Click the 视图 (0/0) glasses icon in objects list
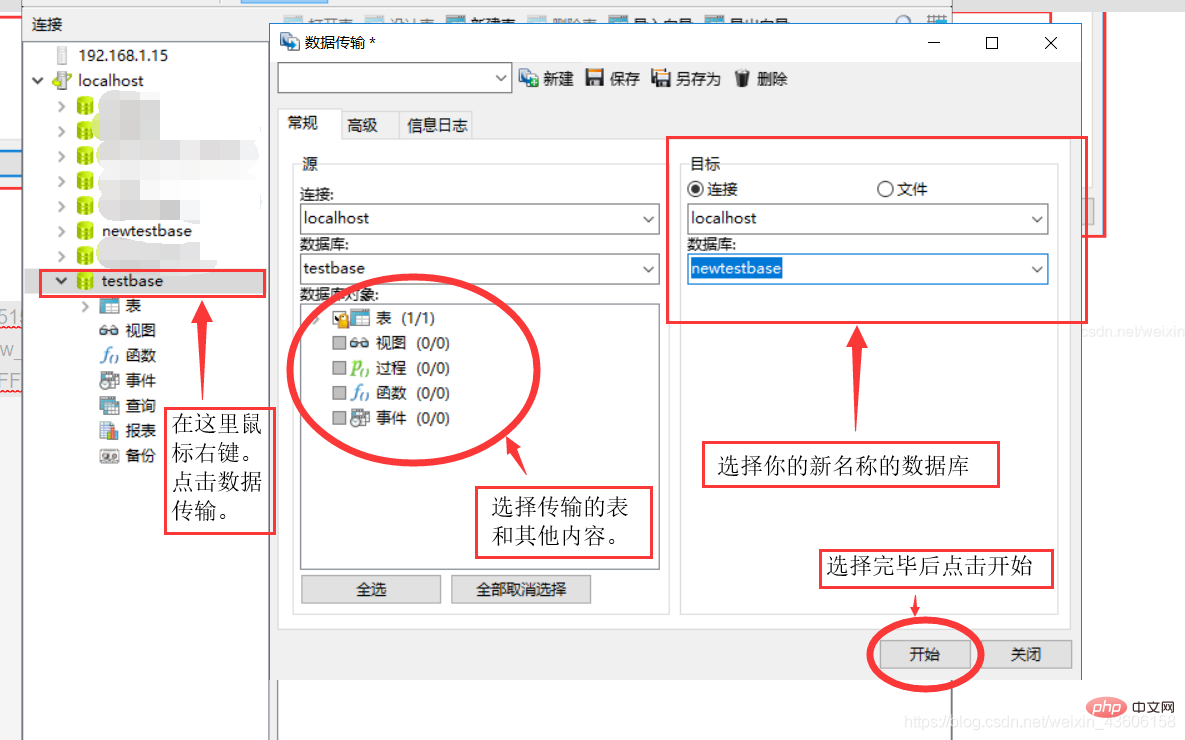This screenshot has width=1185, height=740. pyautogui.click(x=360, y=343)
